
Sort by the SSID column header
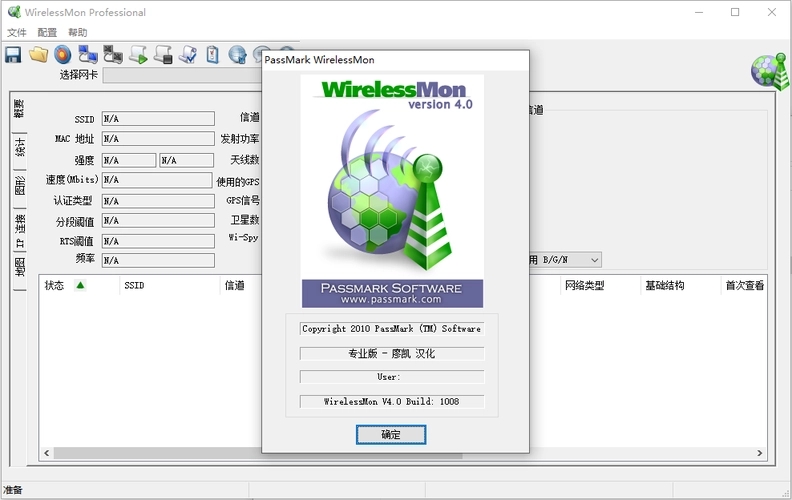[x=170, y=285]
